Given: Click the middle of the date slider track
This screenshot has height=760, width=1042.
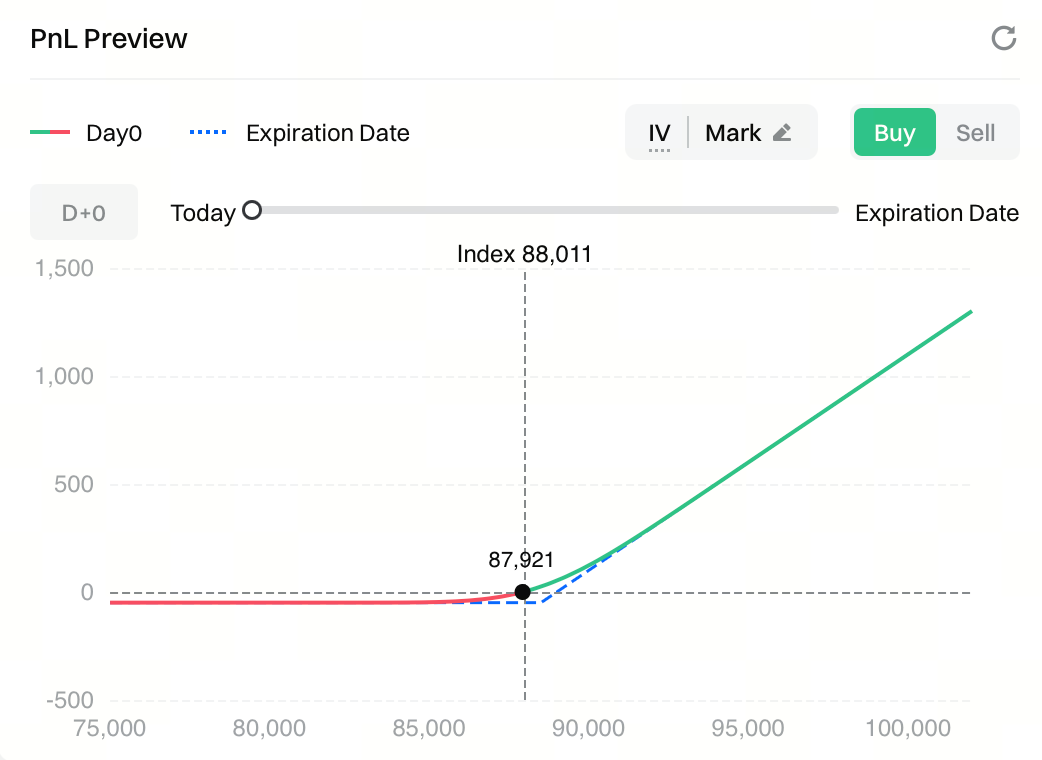Looking at the screenshot, I should point(545,210).
